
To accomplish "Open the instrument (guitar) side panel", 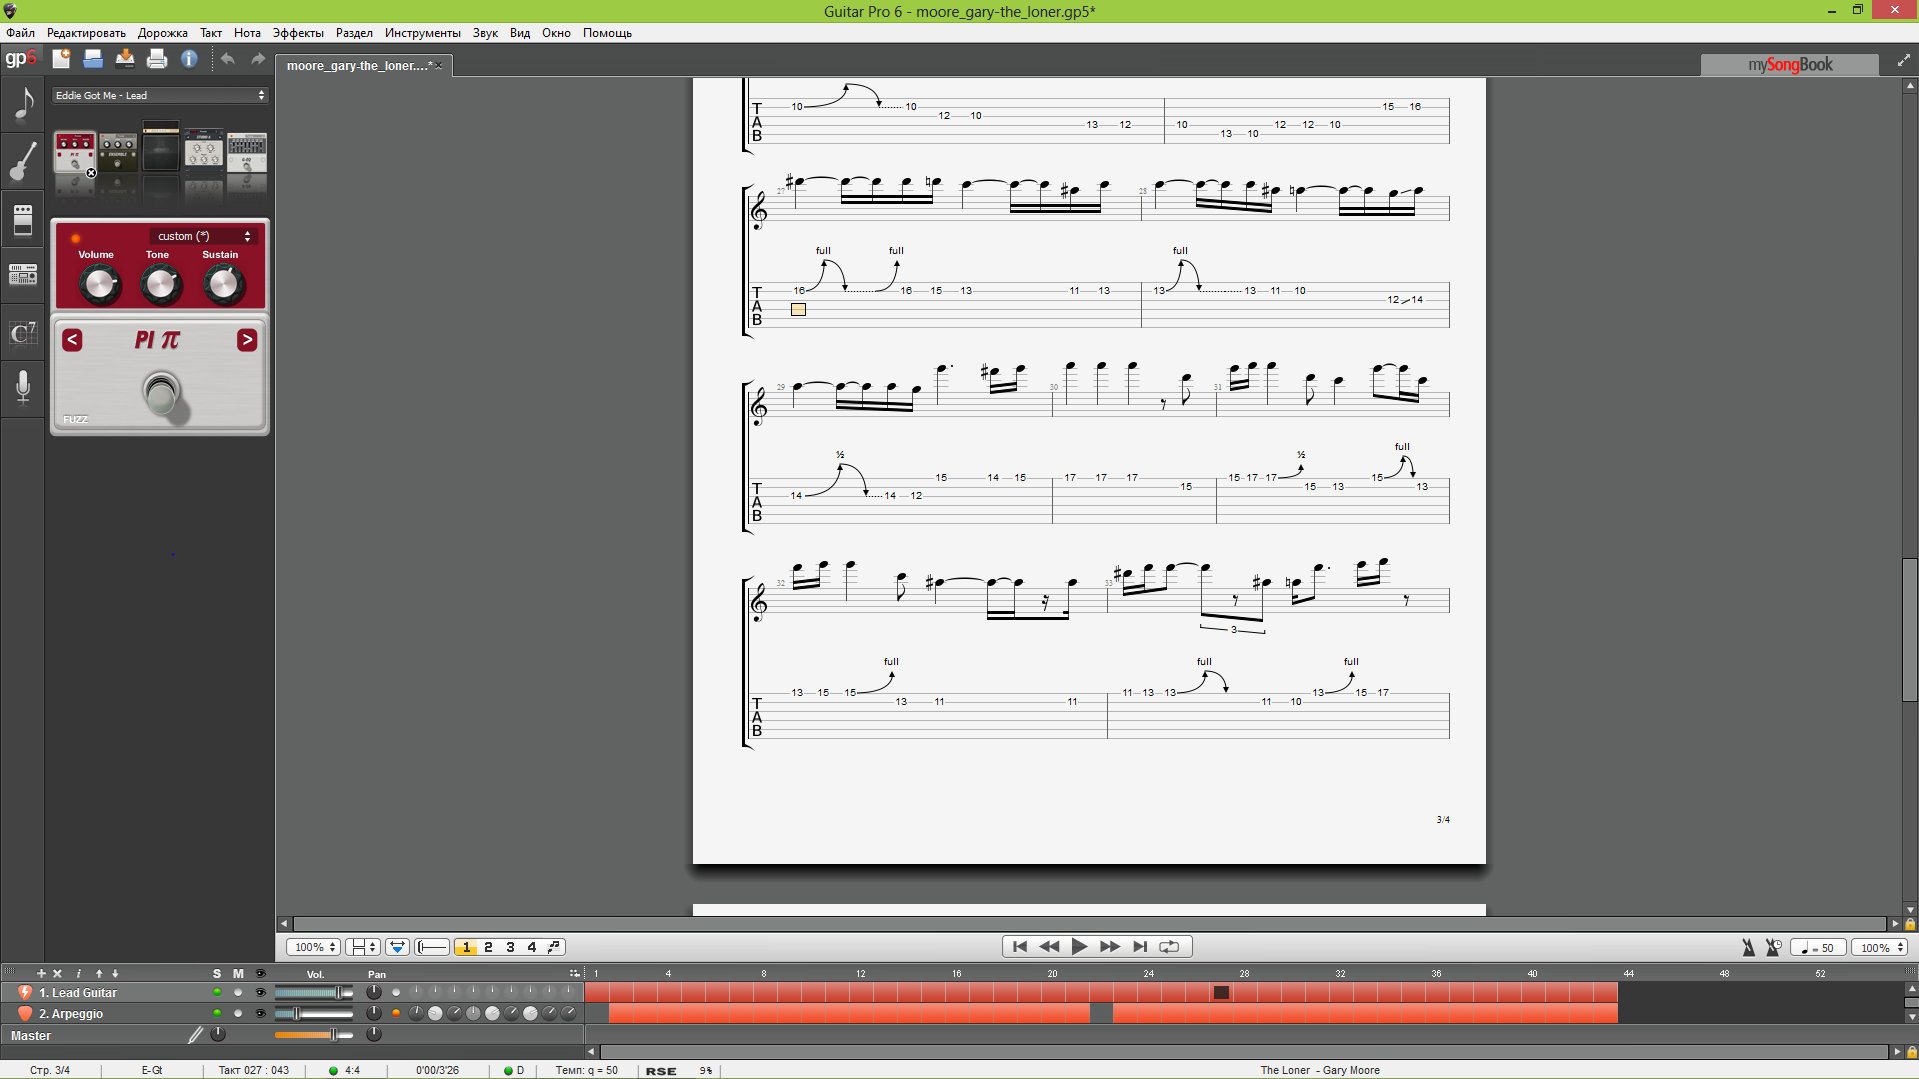I will [x=23, y=161].
